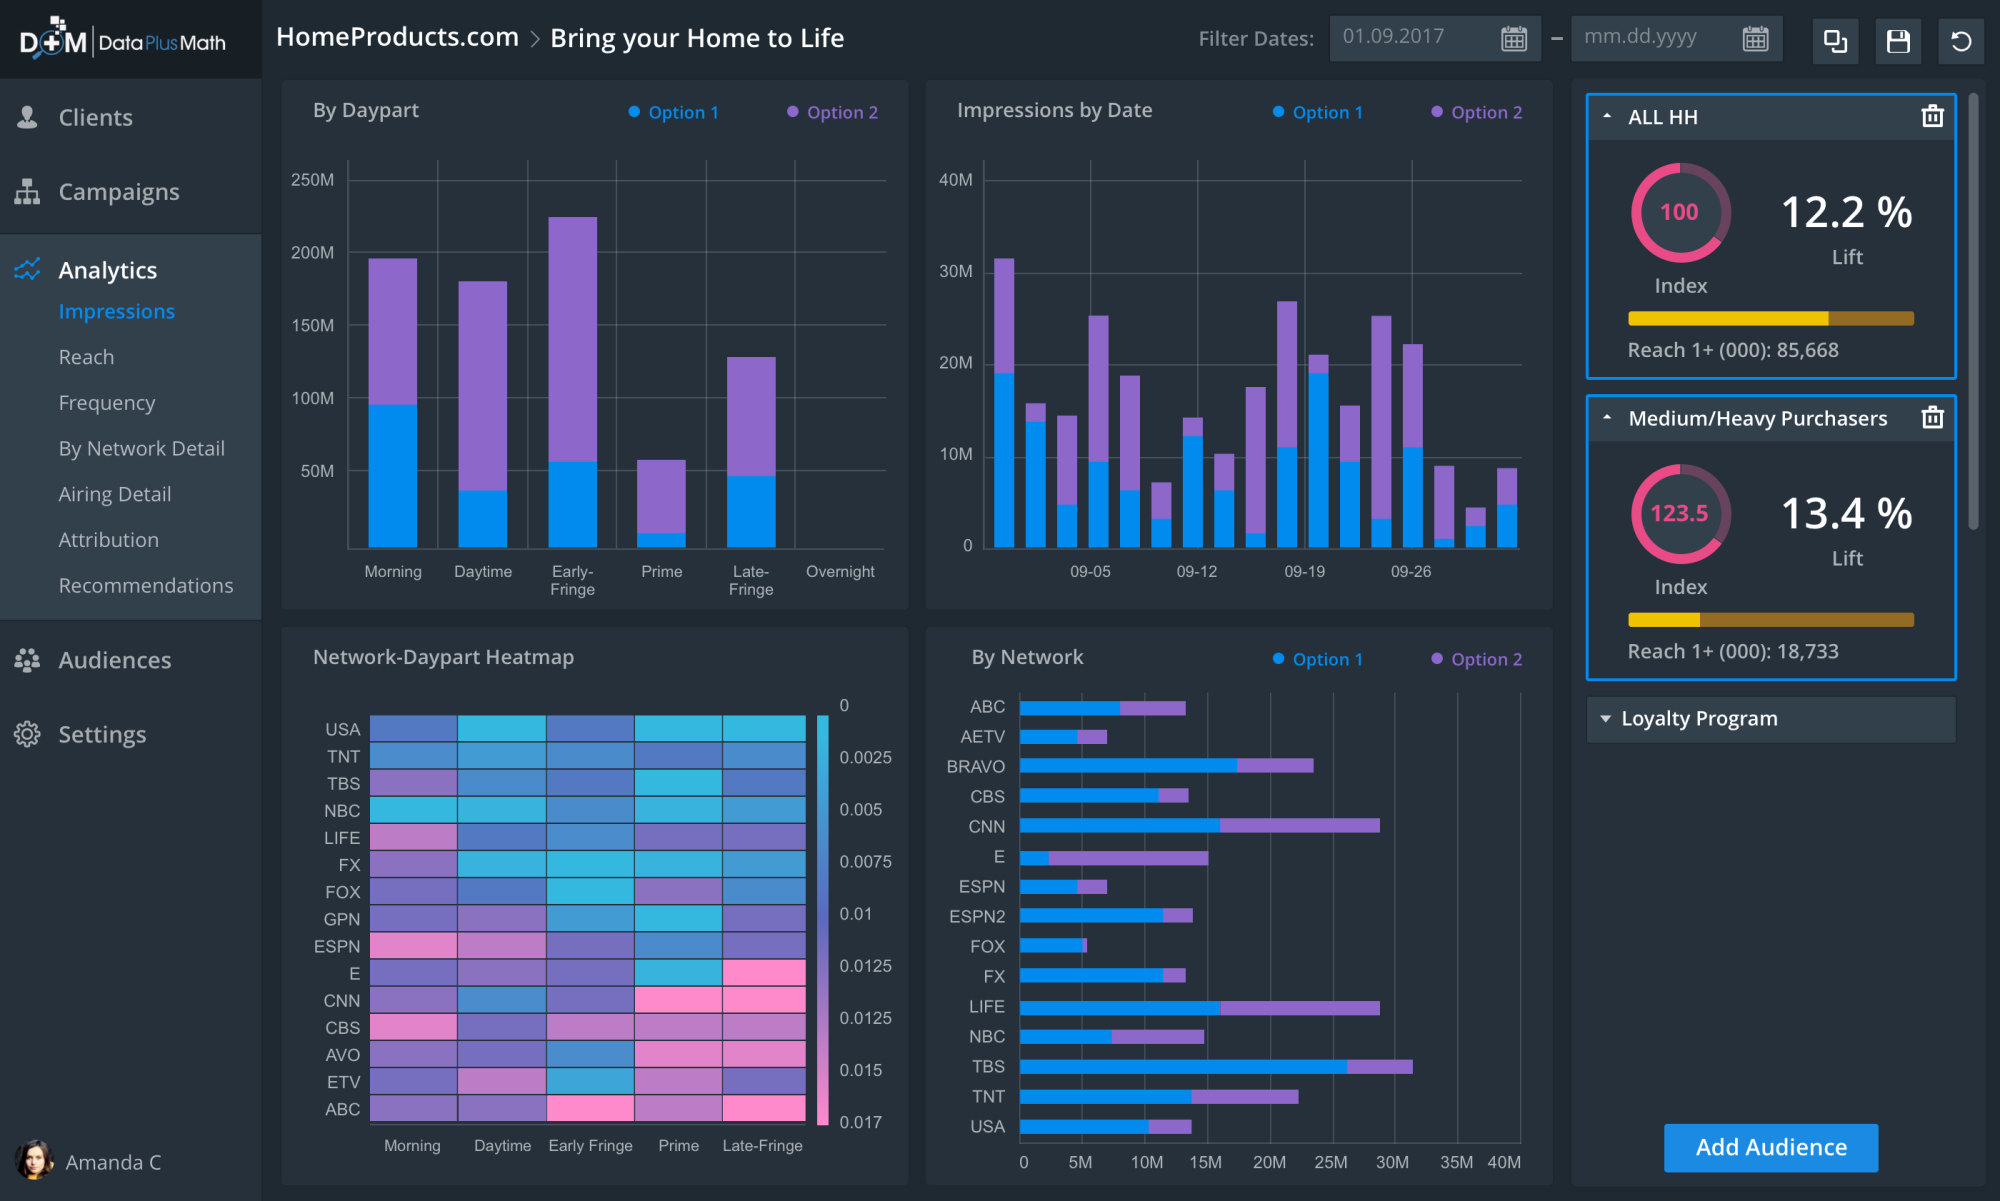Screen dimensions: 2000x1201
Task: Click the Add Audience button
Action: point(1770,1147)
